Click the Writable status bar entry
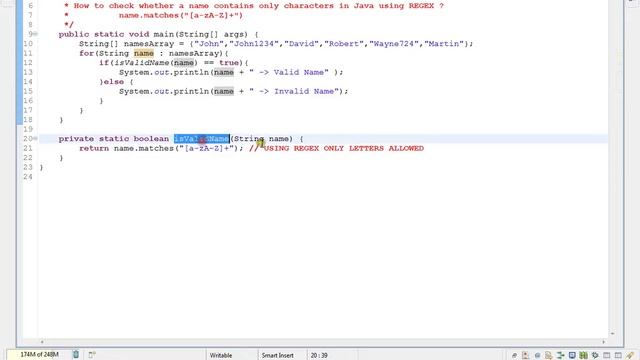Image resolution: width=640 pixels, height=360 pixels. point(221,355)
